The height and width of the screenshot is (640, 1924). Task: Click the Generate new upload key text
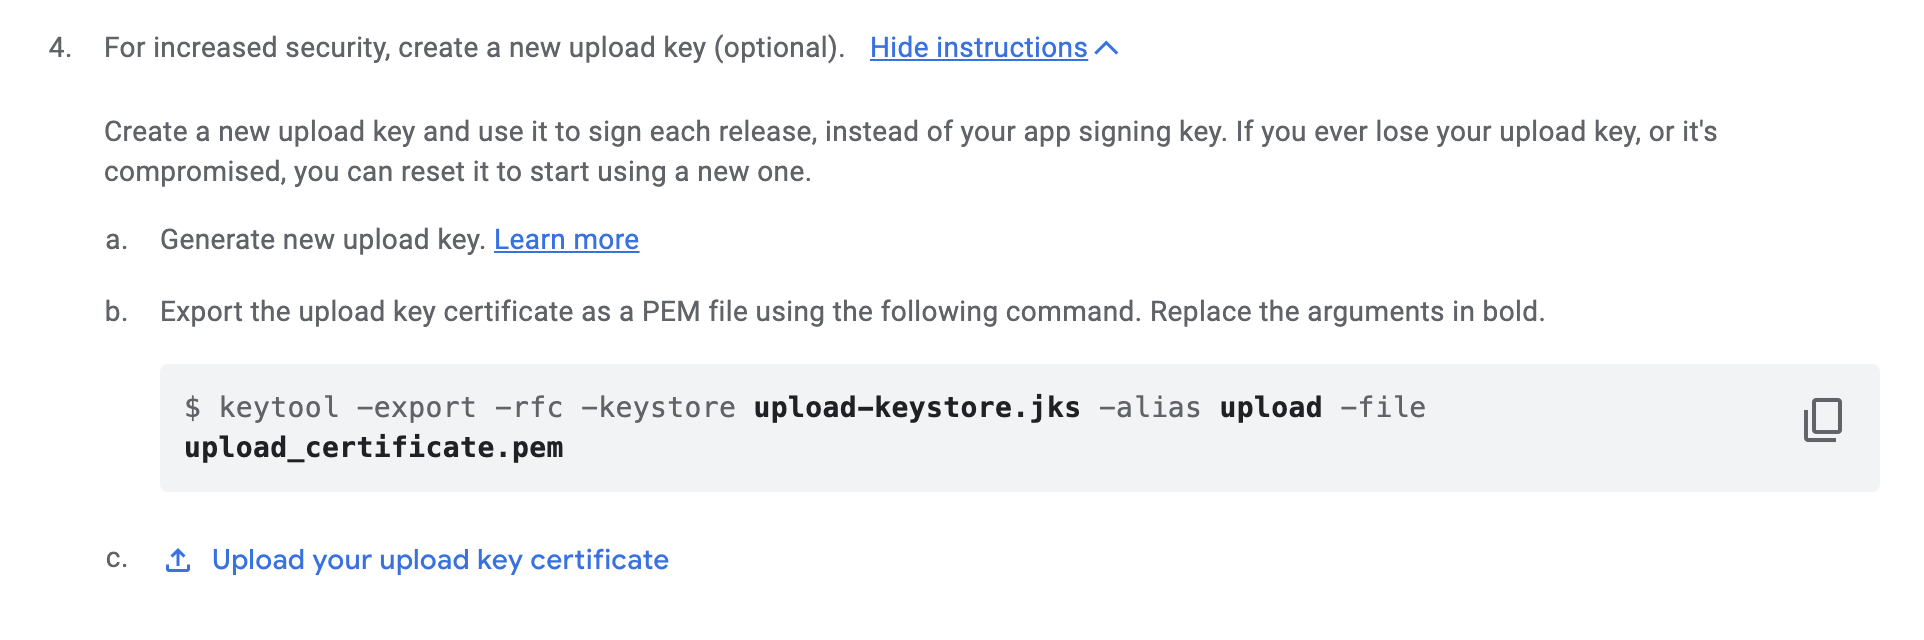pyautogui.click(x=322, y=240)
